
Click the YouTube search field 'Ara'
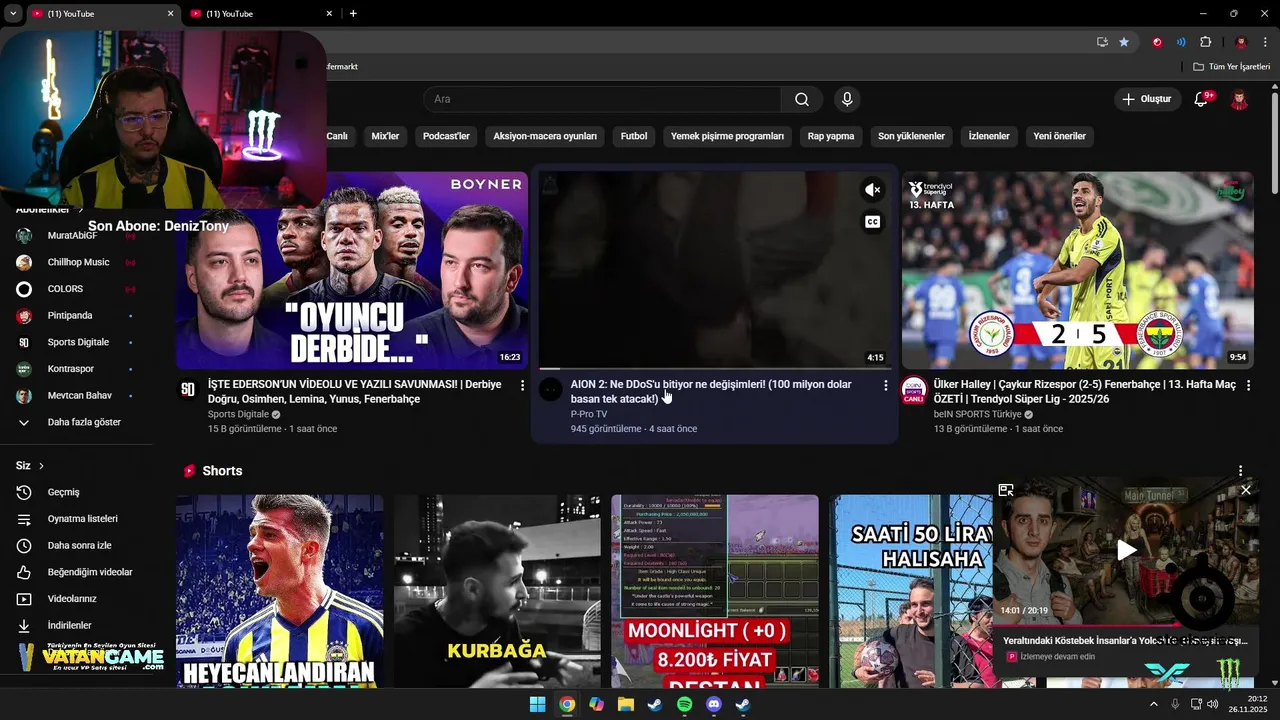pyautogui.click(x=603, y=99)
